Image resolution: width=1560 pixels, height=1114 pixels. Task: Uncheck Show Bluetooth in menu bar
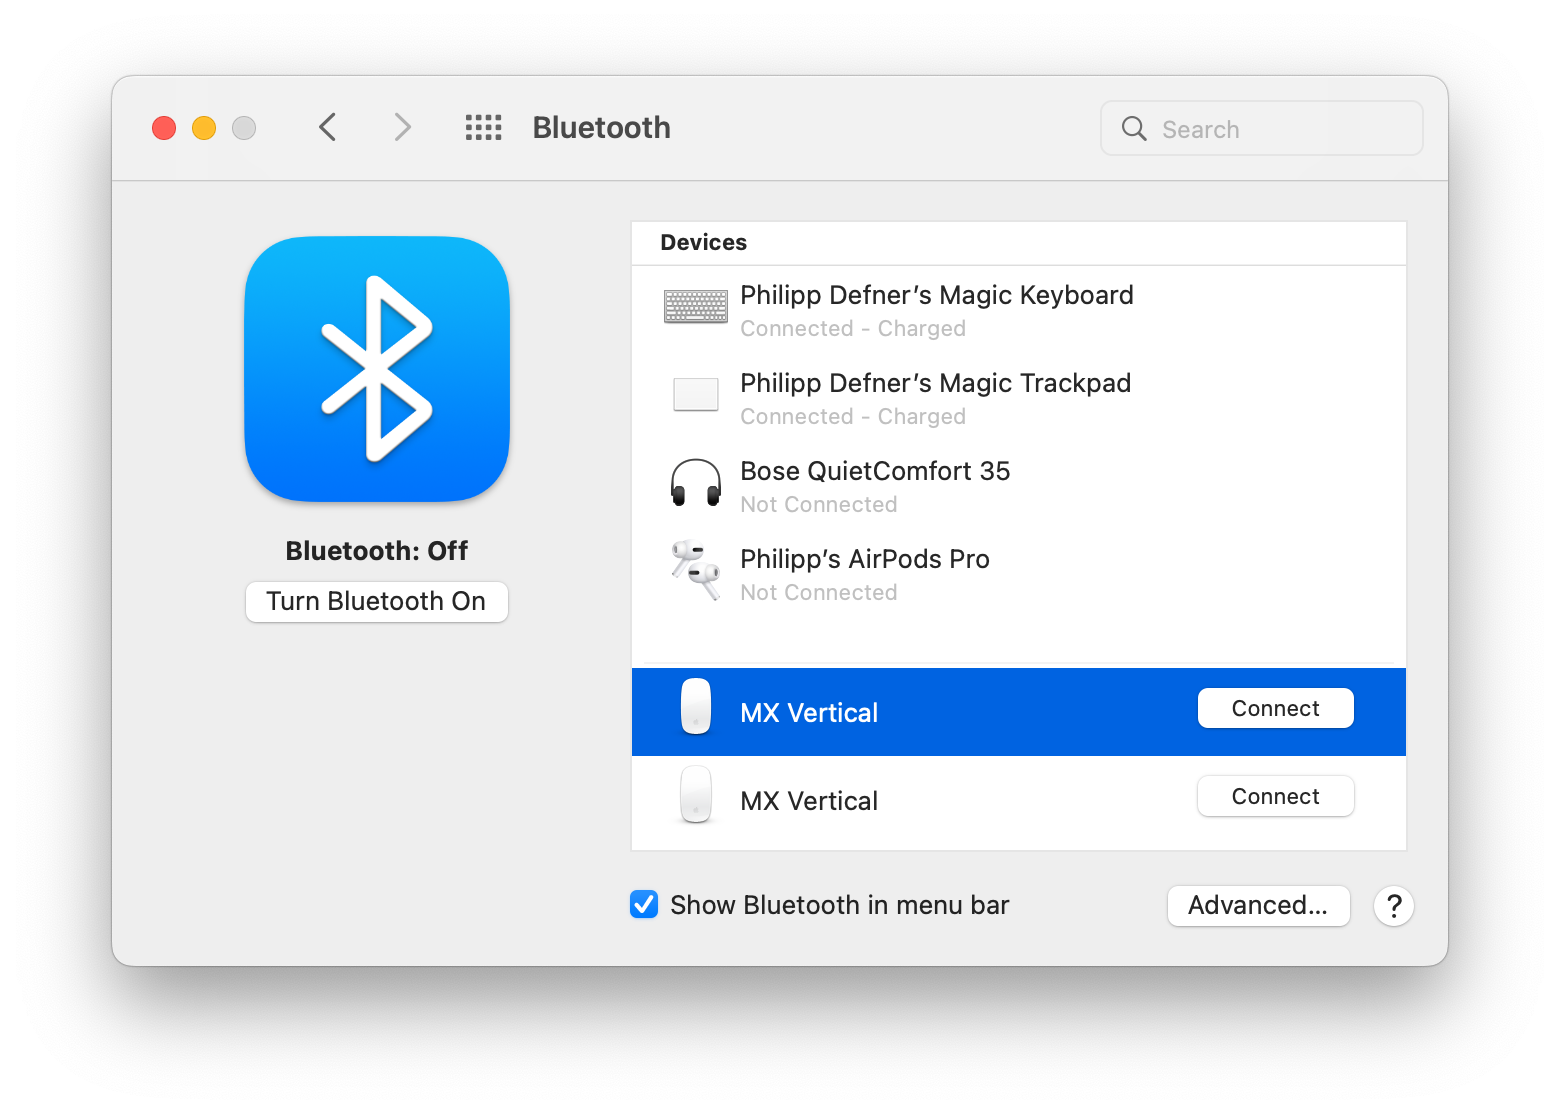[x=644, y=905]
